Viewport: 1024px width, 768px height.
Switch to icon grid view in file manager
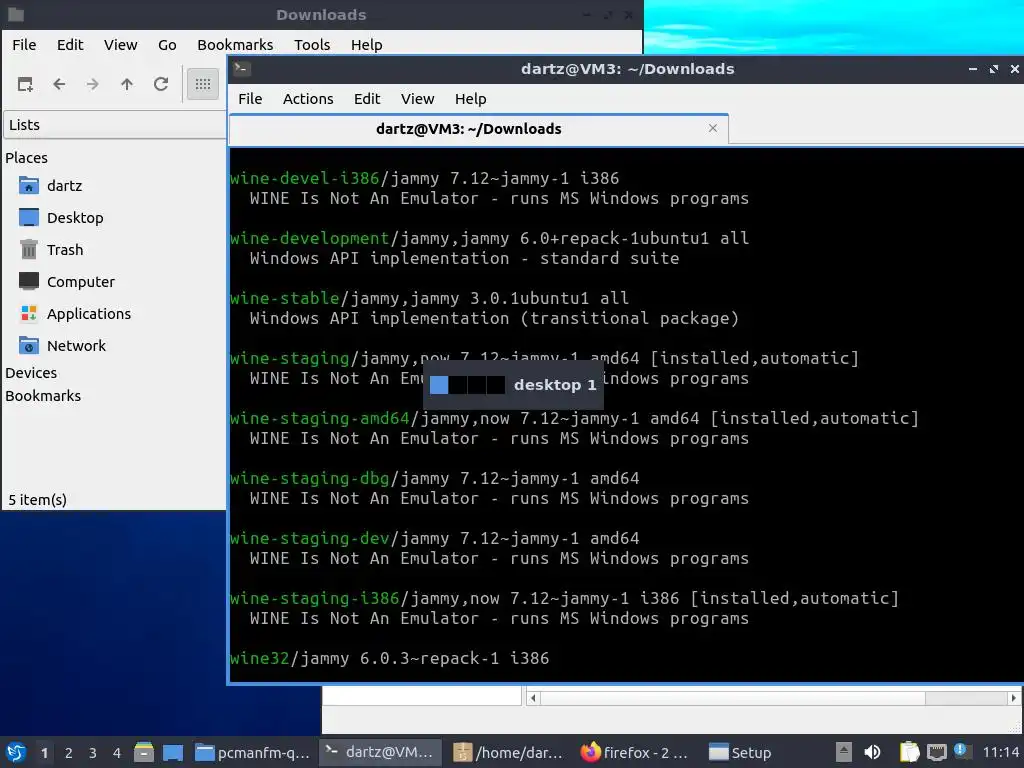point(203,84)
